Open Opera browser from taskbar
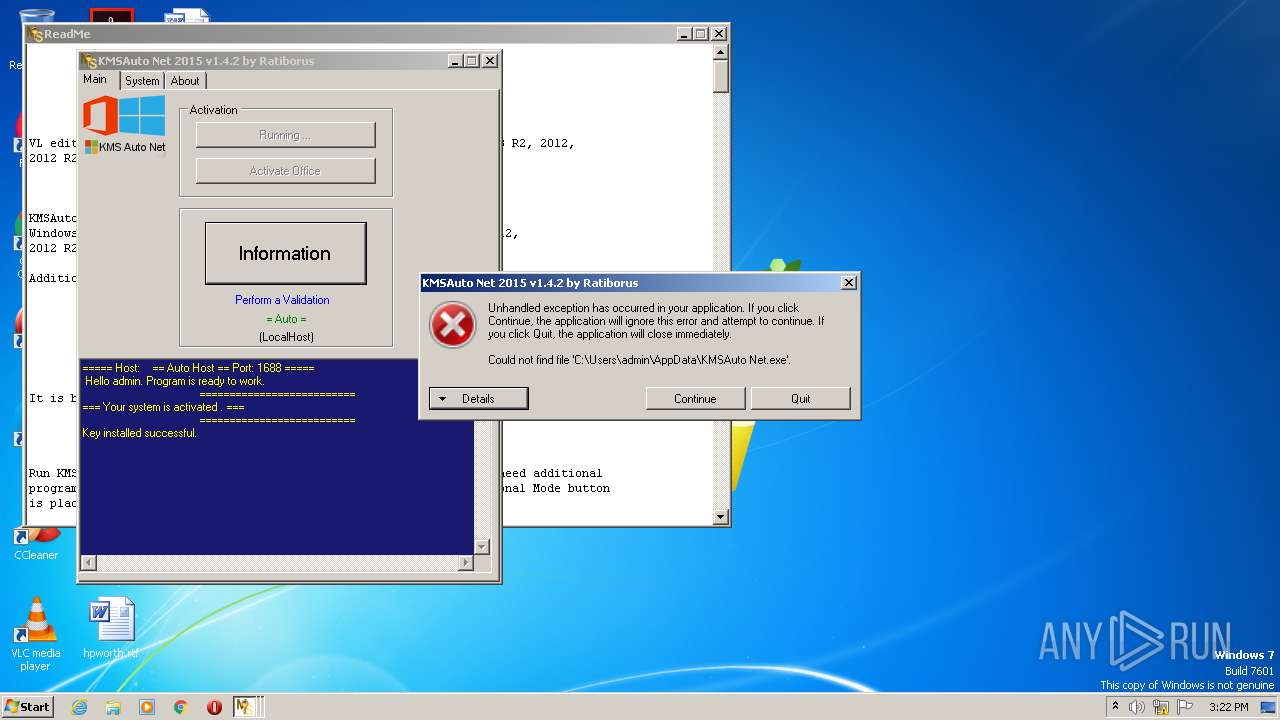The width and height of the screenshot is (1280, 720). tap(214, 707)
